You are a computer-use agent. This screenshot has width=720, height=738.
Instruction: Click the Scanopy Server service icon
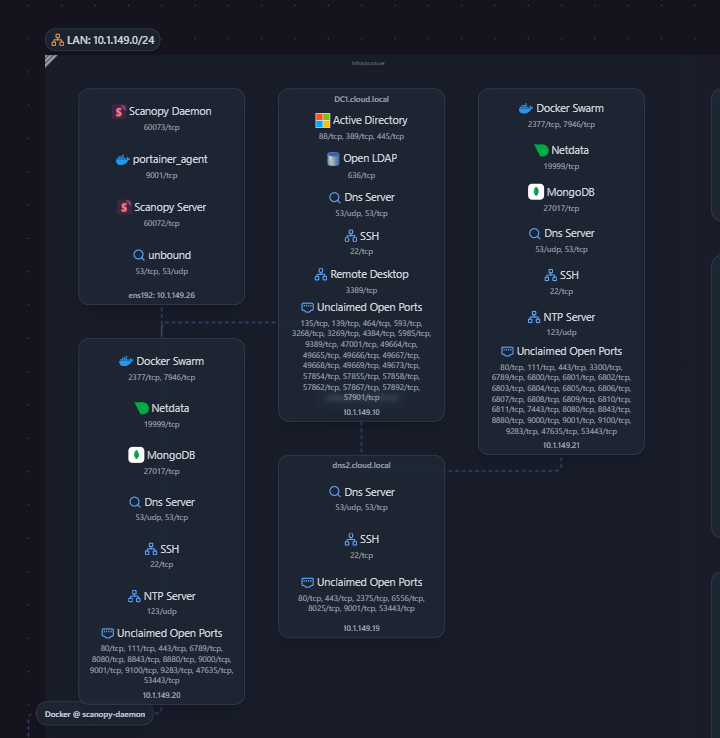click(x=125, y=207)
